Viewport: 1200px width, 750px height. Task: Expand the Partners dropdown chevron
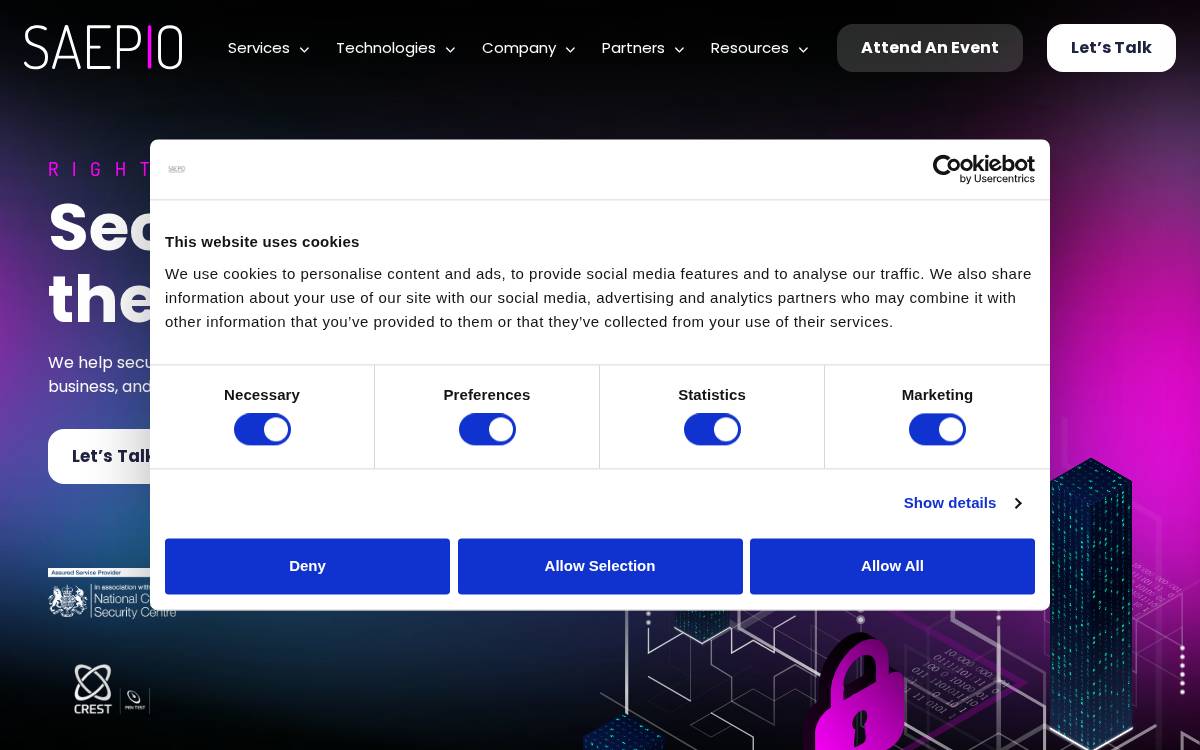(679, 49)
